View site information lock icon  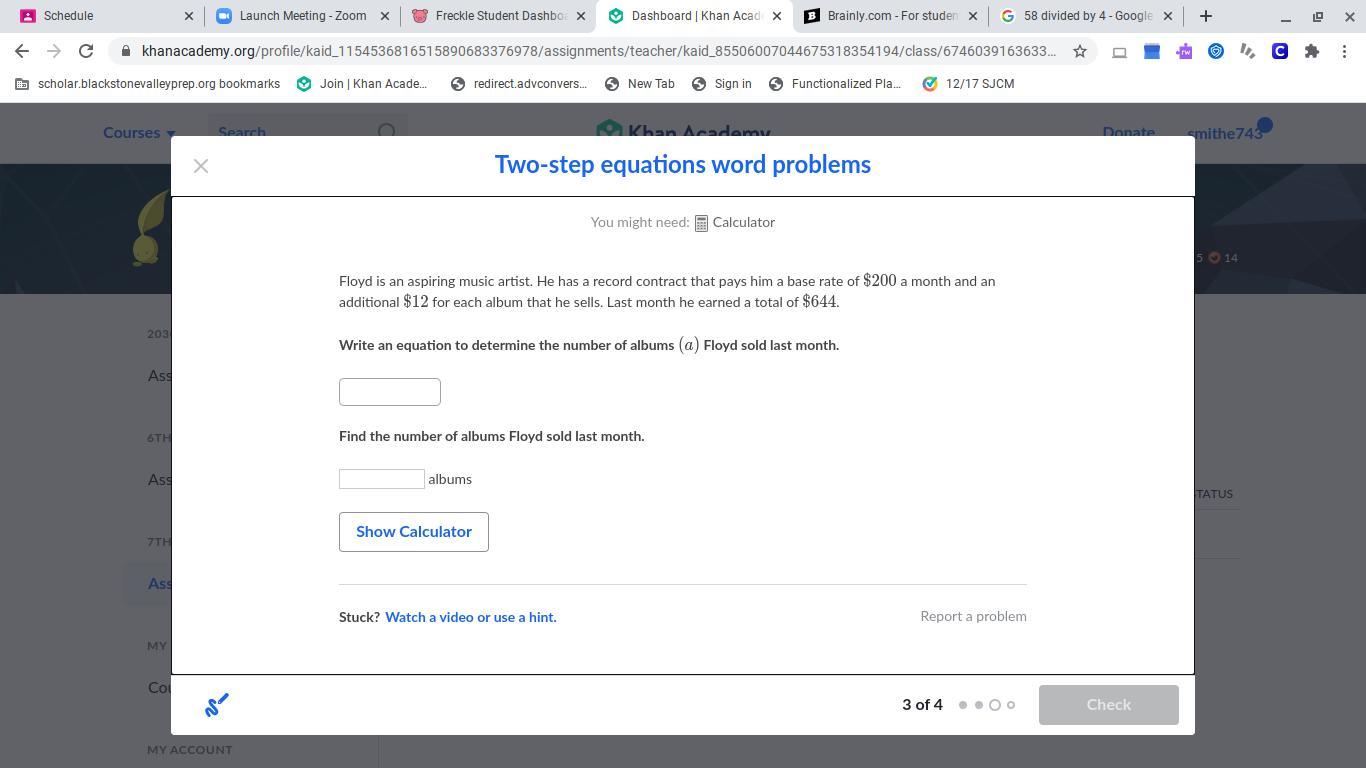click(125, 51)
